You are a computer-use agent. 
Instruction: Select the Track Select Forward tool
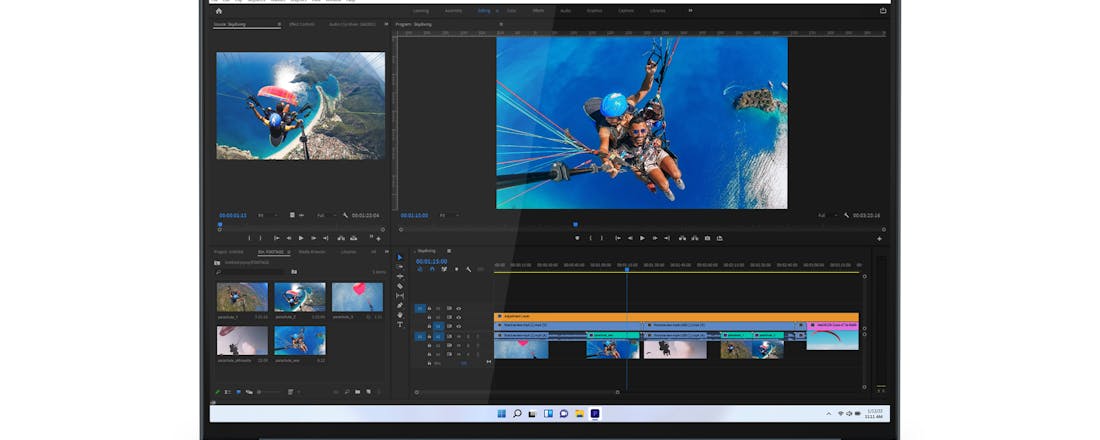tap(400, 267)
